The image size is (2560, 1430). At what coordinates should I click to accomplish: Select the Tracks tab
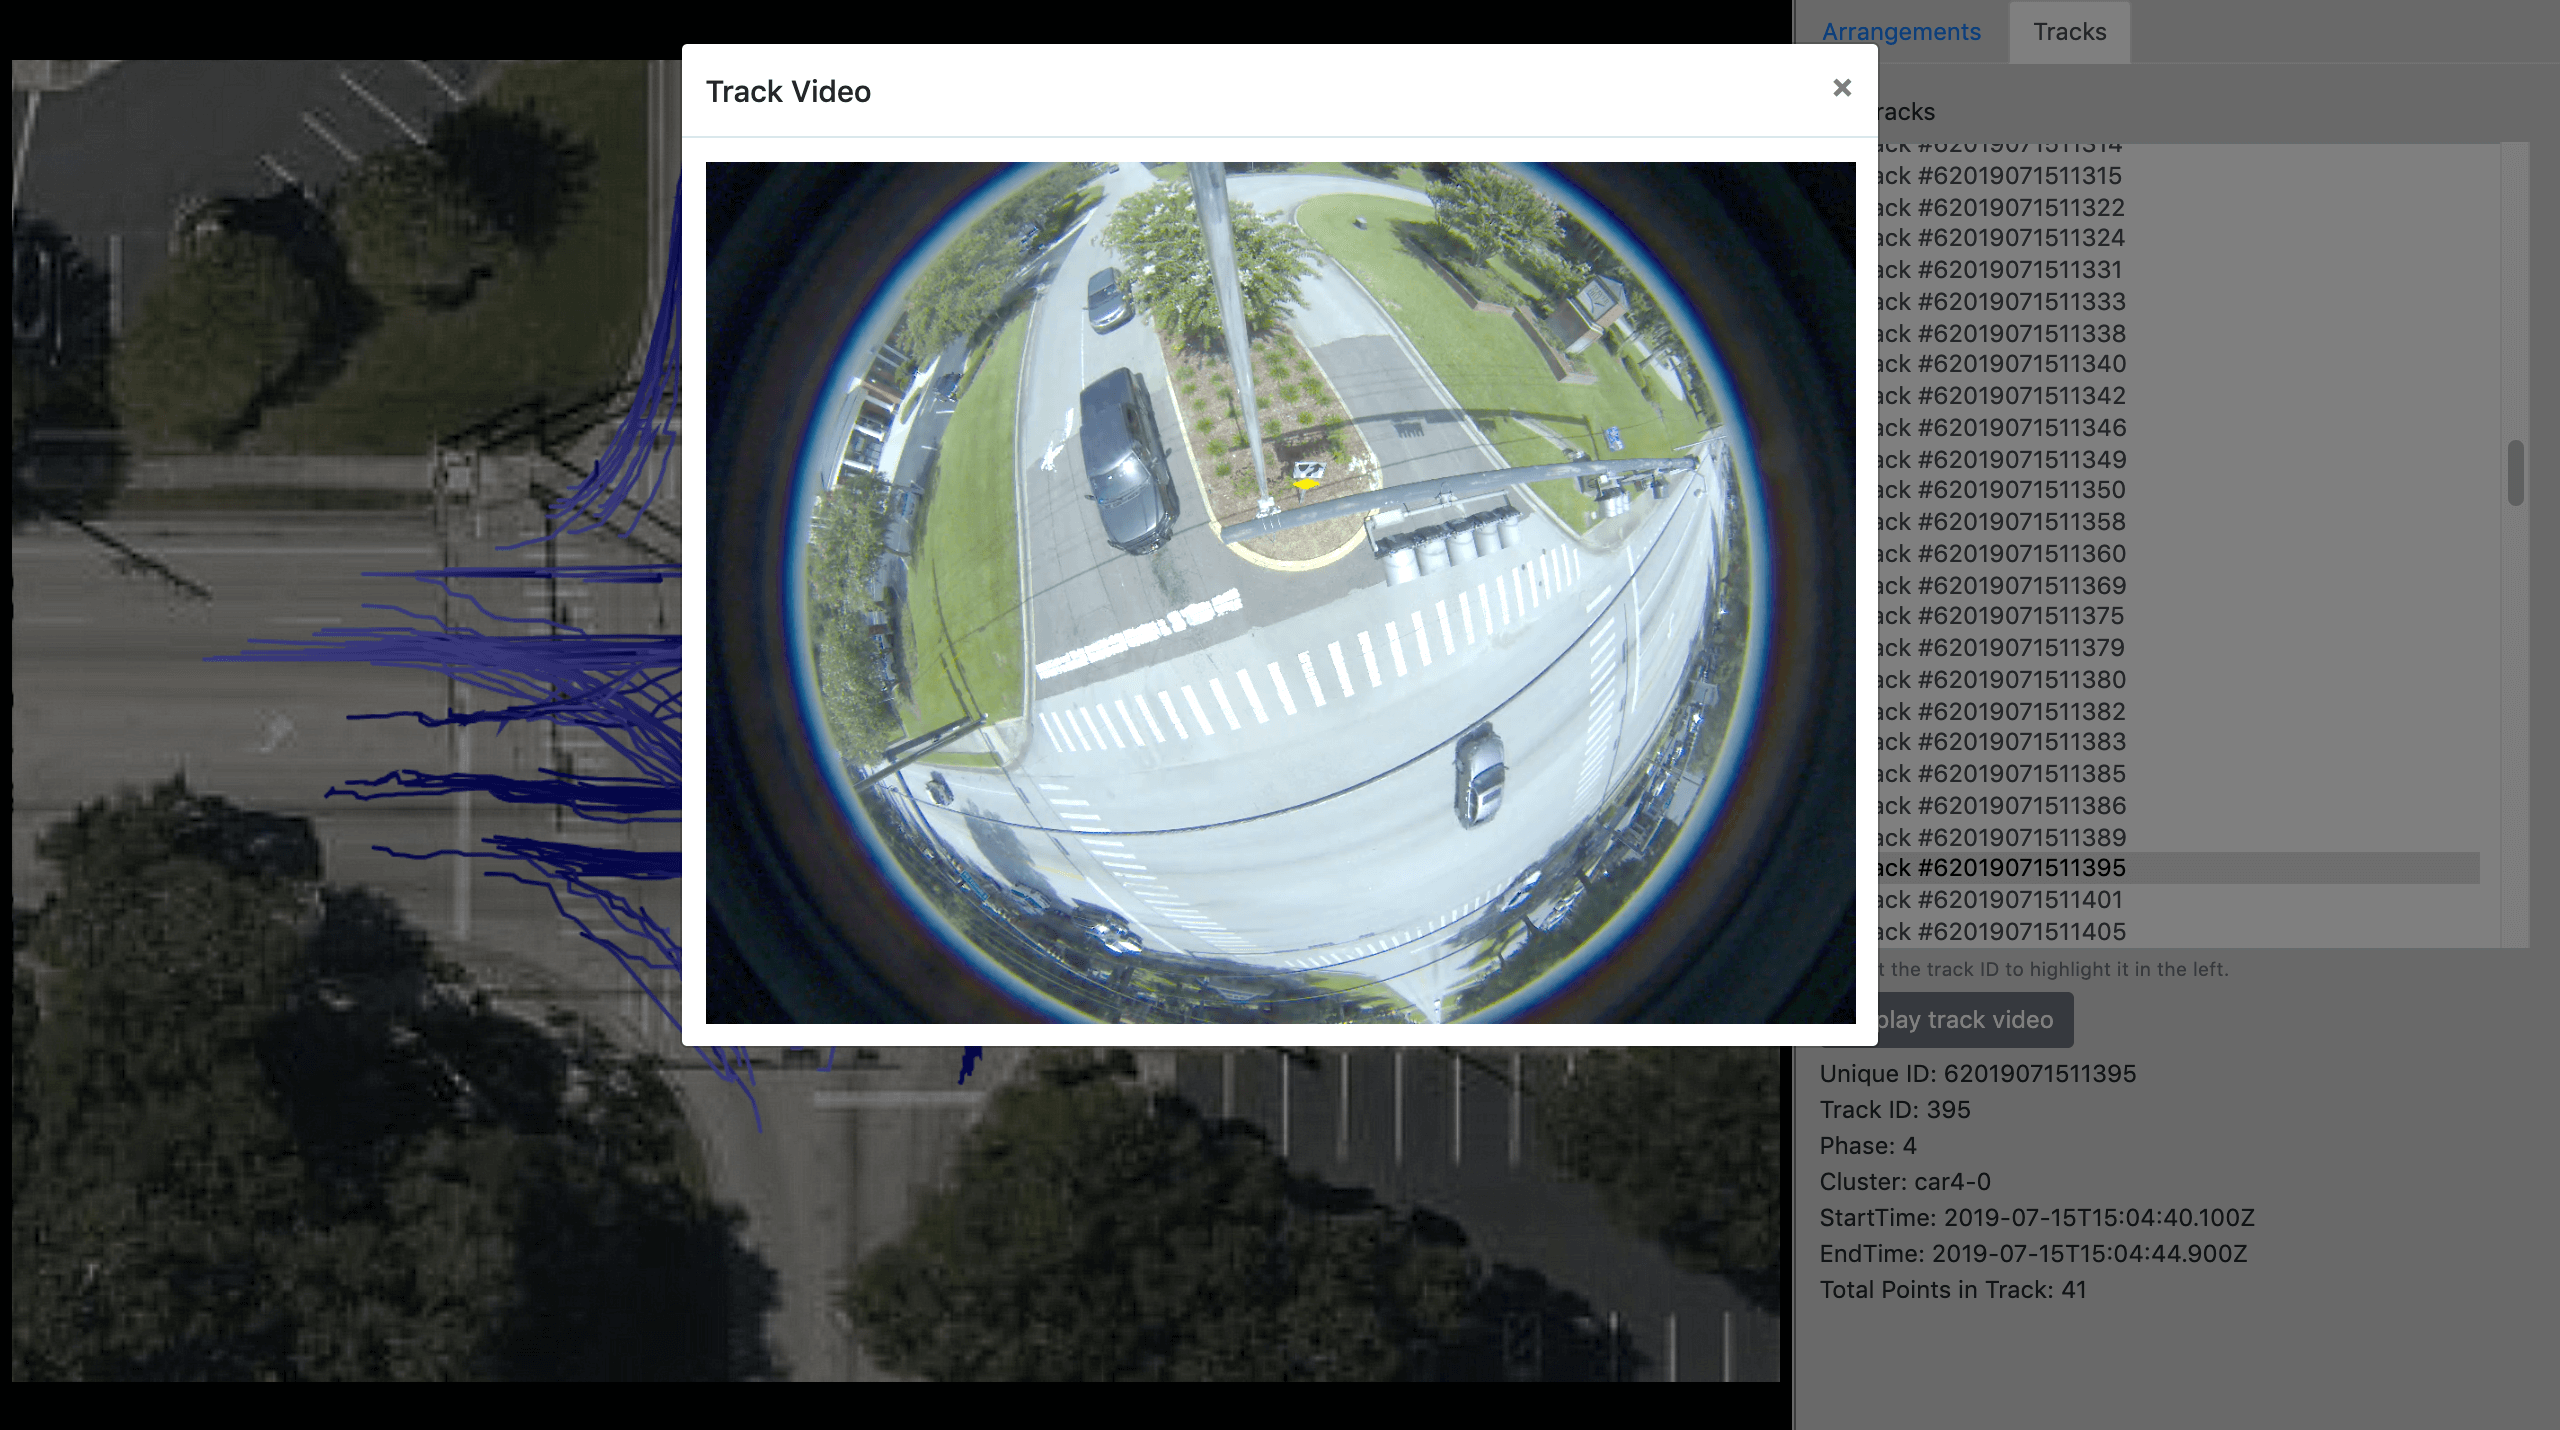point(2069,32)
